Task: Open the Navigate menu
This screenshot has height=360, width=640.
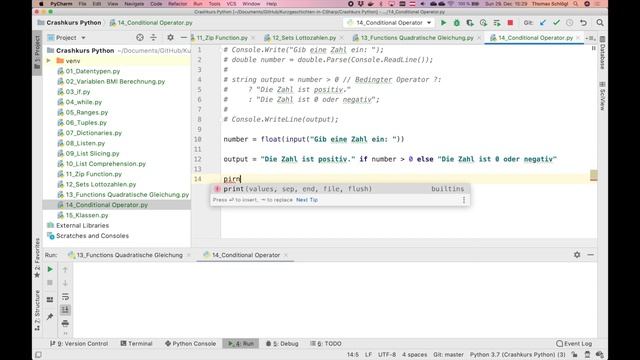Action: pos(134,4)
